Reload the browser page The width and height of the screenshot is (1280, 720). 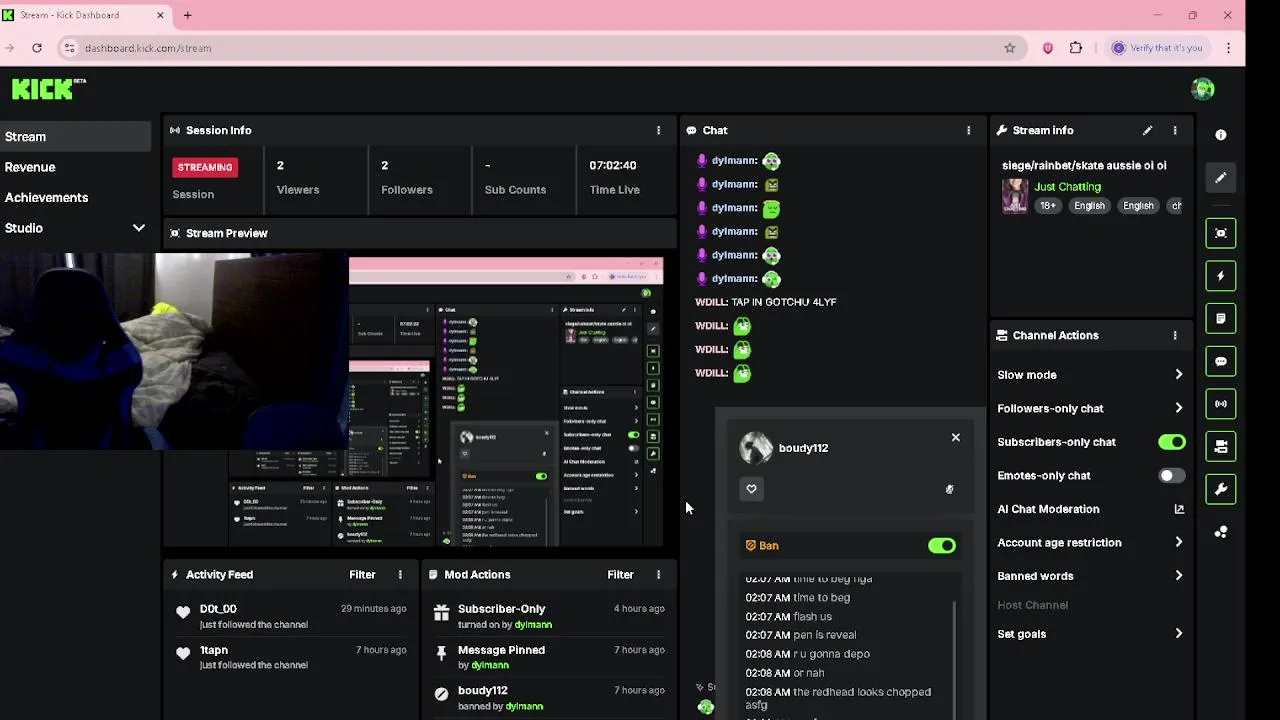click(37, 48)
